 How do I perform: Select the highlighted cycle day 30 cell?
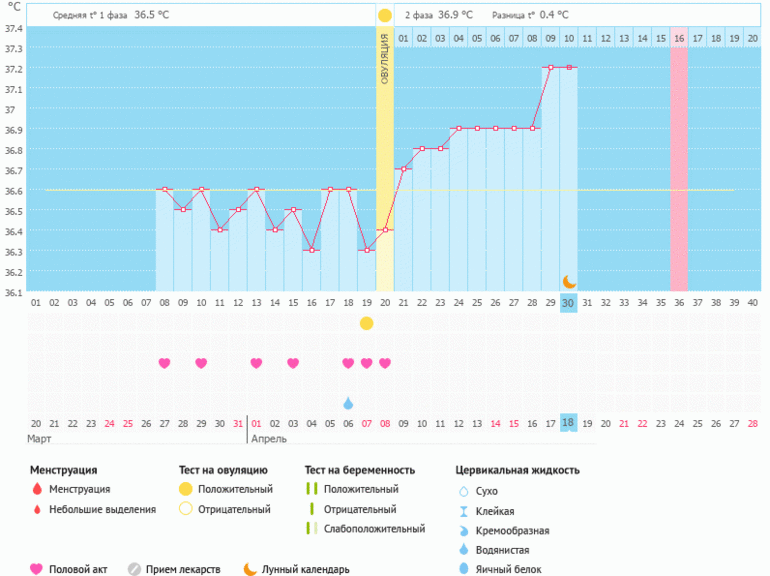(568, 303)
